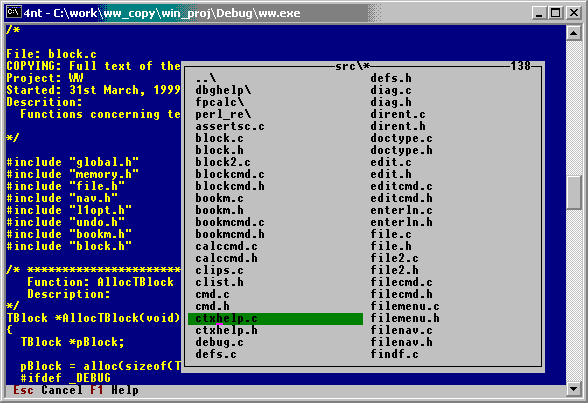Click the scrollbar down arrow
The image size is (588, 403).
coord(573,389)
